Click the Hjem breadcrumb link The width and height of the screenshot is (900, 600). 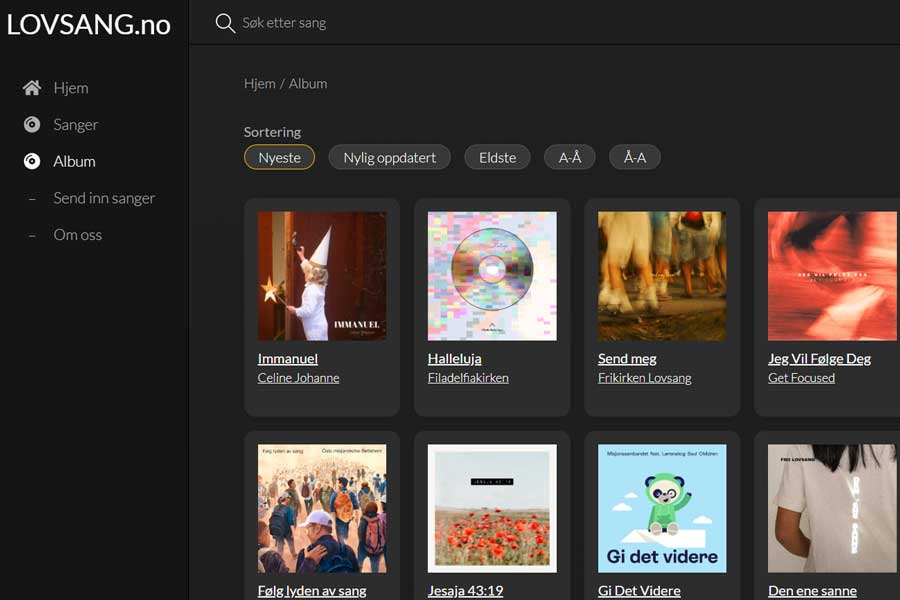pos(259,84)
